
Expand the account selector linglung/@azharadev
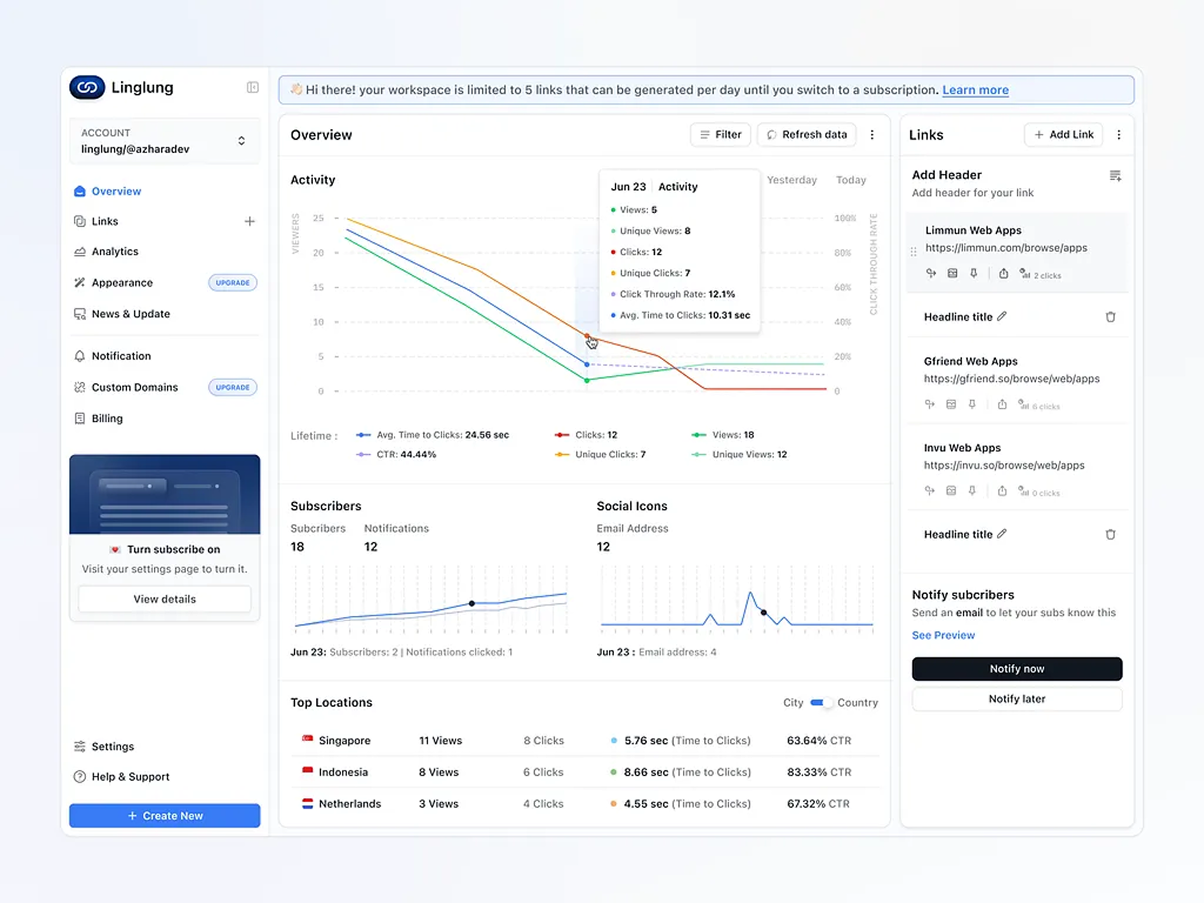(x=241, y=141)
